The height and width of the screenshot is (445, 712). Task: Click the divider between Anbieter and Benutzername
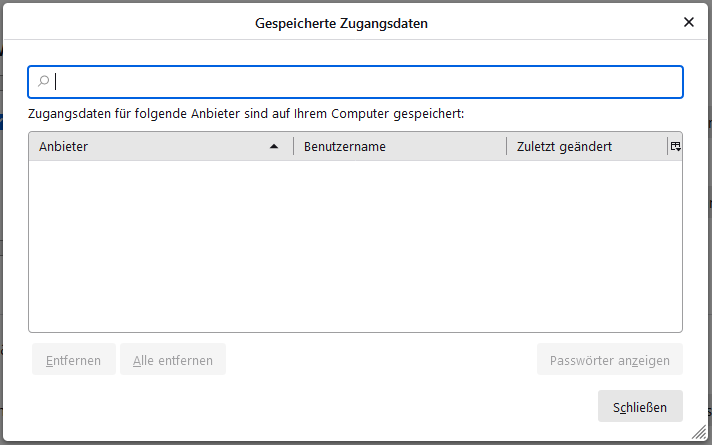coord(293,146)
